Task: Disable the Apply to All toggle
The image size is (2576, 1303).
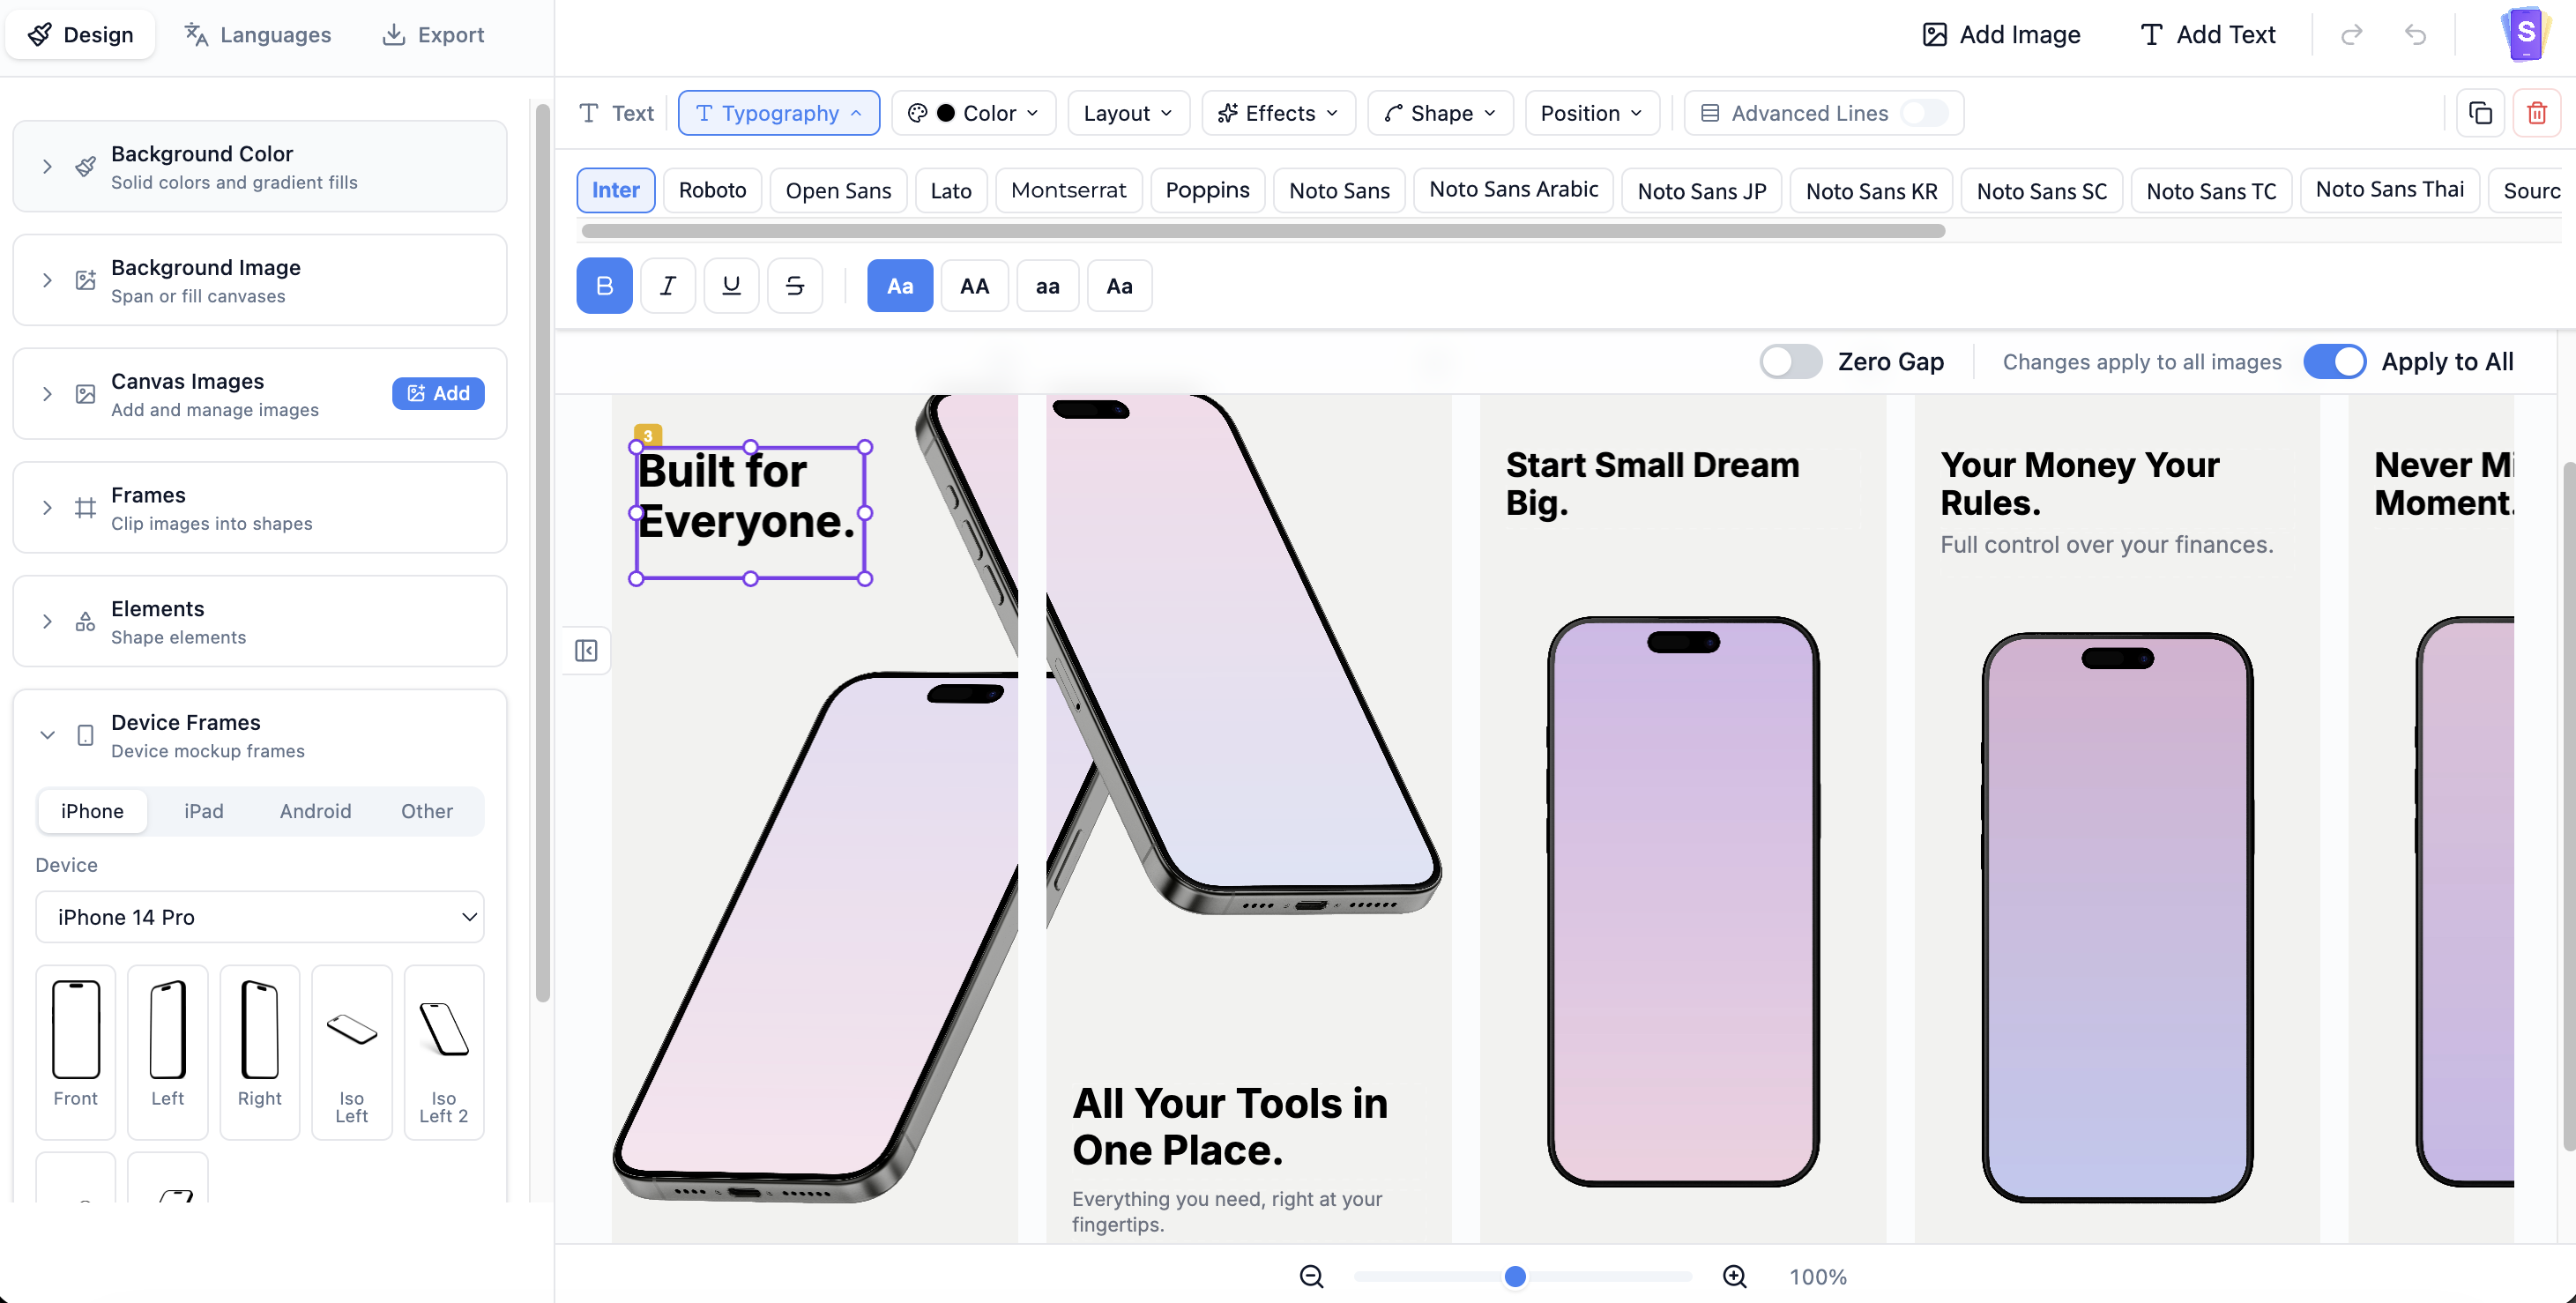Action: [x=2335, y=361]
